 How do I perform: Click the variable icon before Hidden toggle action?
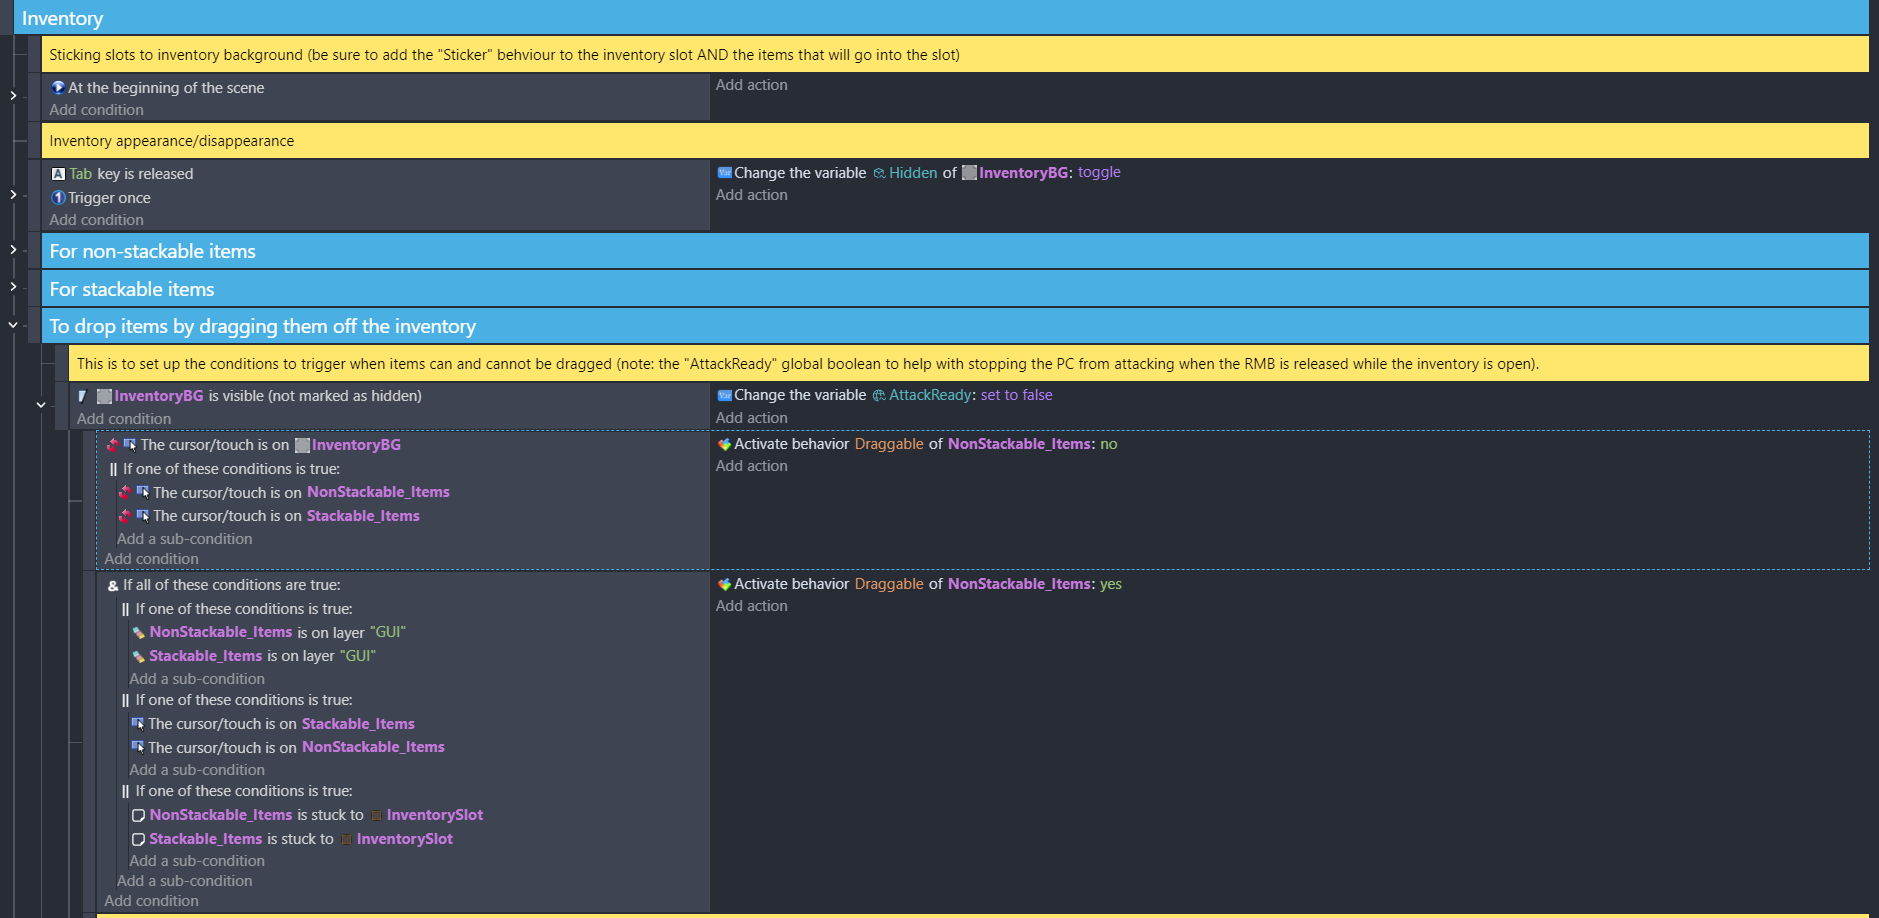pyautogui.click(x=725, y=173)
